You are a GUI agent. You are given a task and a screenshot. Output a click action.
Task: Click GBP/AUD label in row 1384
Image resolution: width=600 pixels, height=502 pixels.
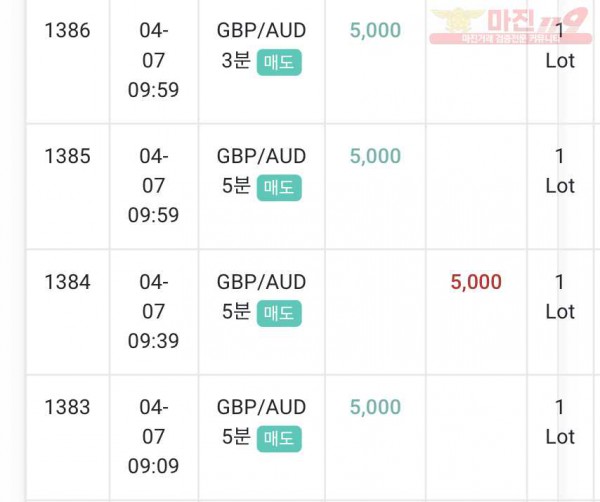click(261, 282)
